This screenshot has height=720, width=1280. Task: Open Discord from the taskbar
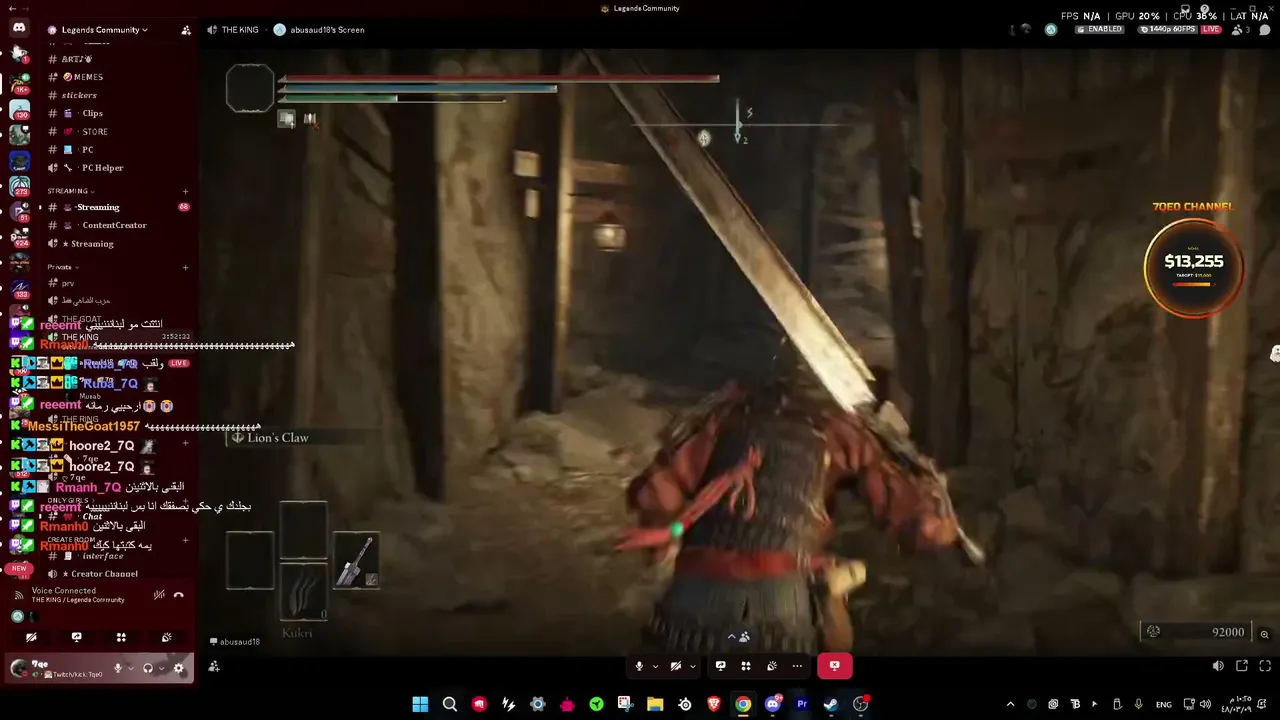pos(772,704)
